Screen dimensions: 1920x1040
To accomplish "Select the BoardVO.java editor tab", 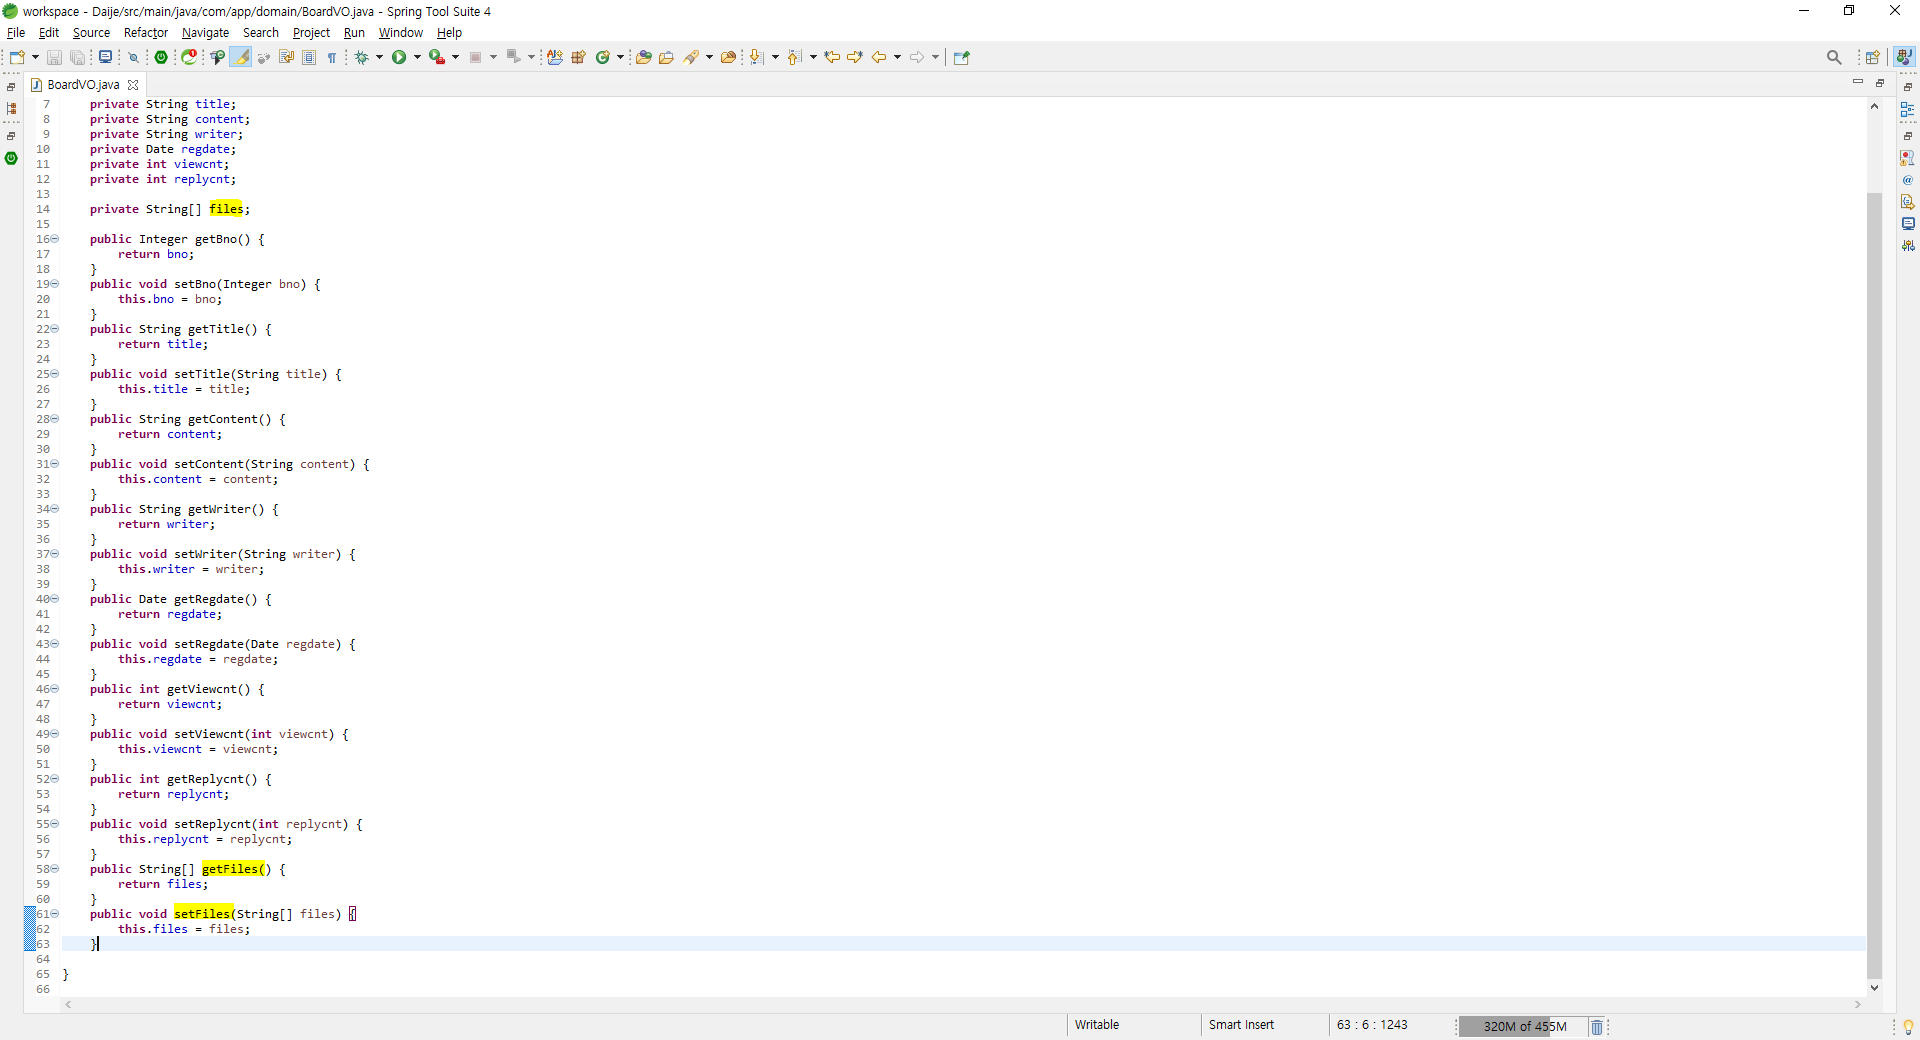I will (83, 85).
